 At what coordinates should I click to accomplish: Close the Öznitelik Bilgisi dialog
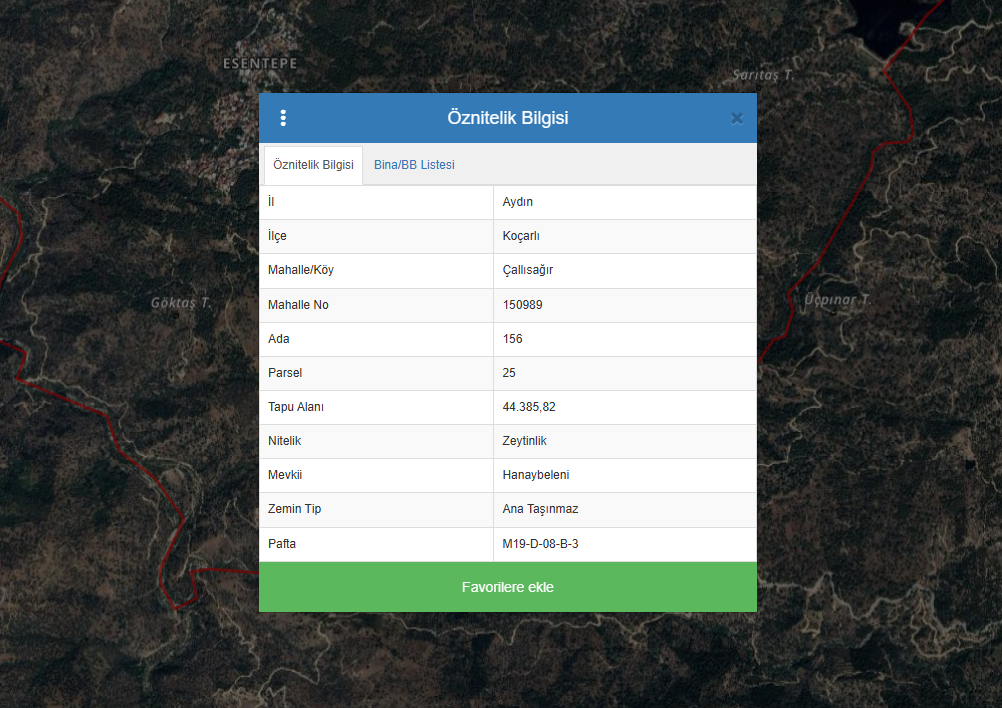pos(737,118)
